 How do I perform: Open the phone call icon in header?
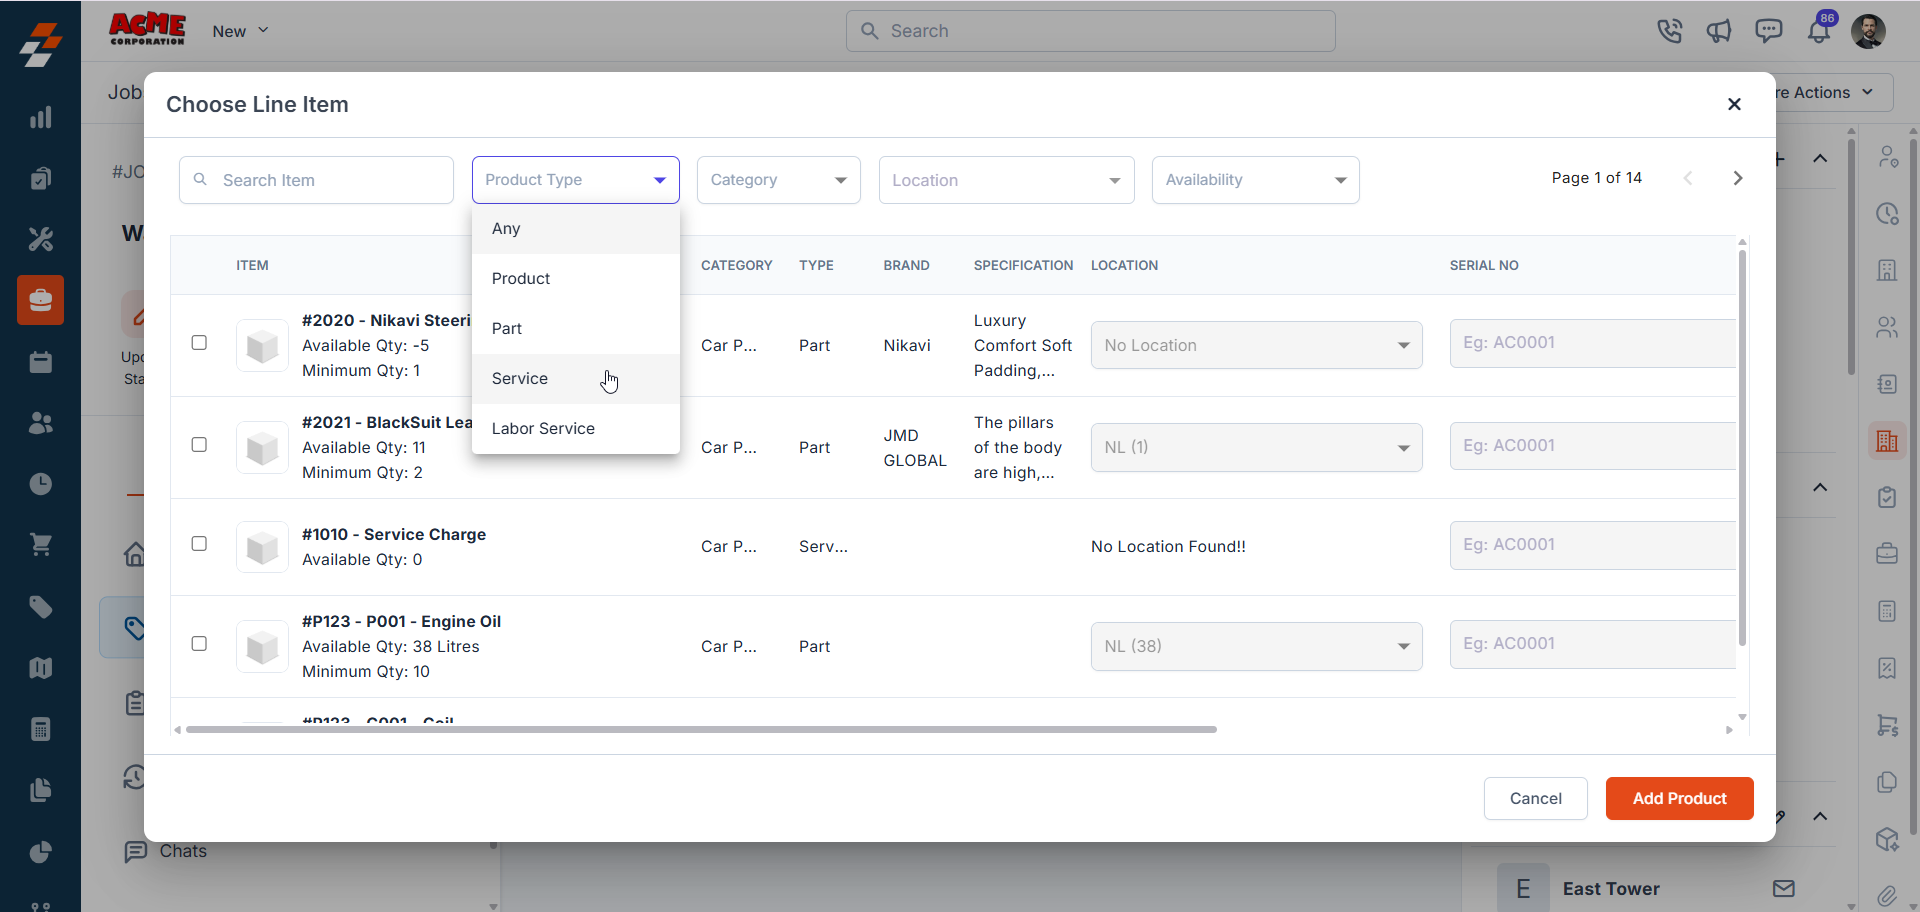coord(1669,31)
